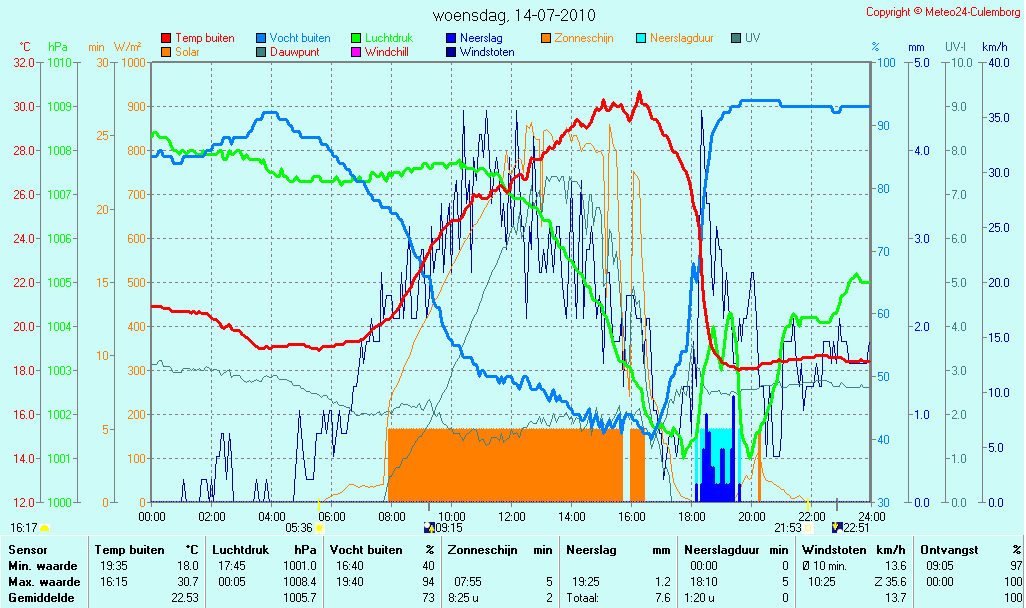1026x608 pixels.
Task: Click the orange Solar legend swatch
Action: (166, 52)
